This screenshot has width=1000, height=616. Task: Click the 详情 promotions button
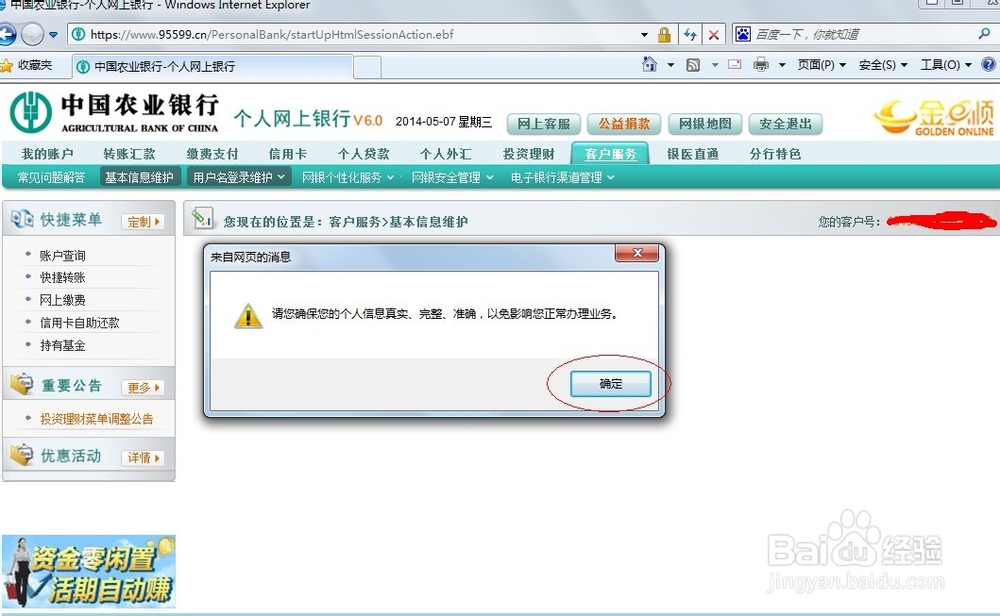143,457
